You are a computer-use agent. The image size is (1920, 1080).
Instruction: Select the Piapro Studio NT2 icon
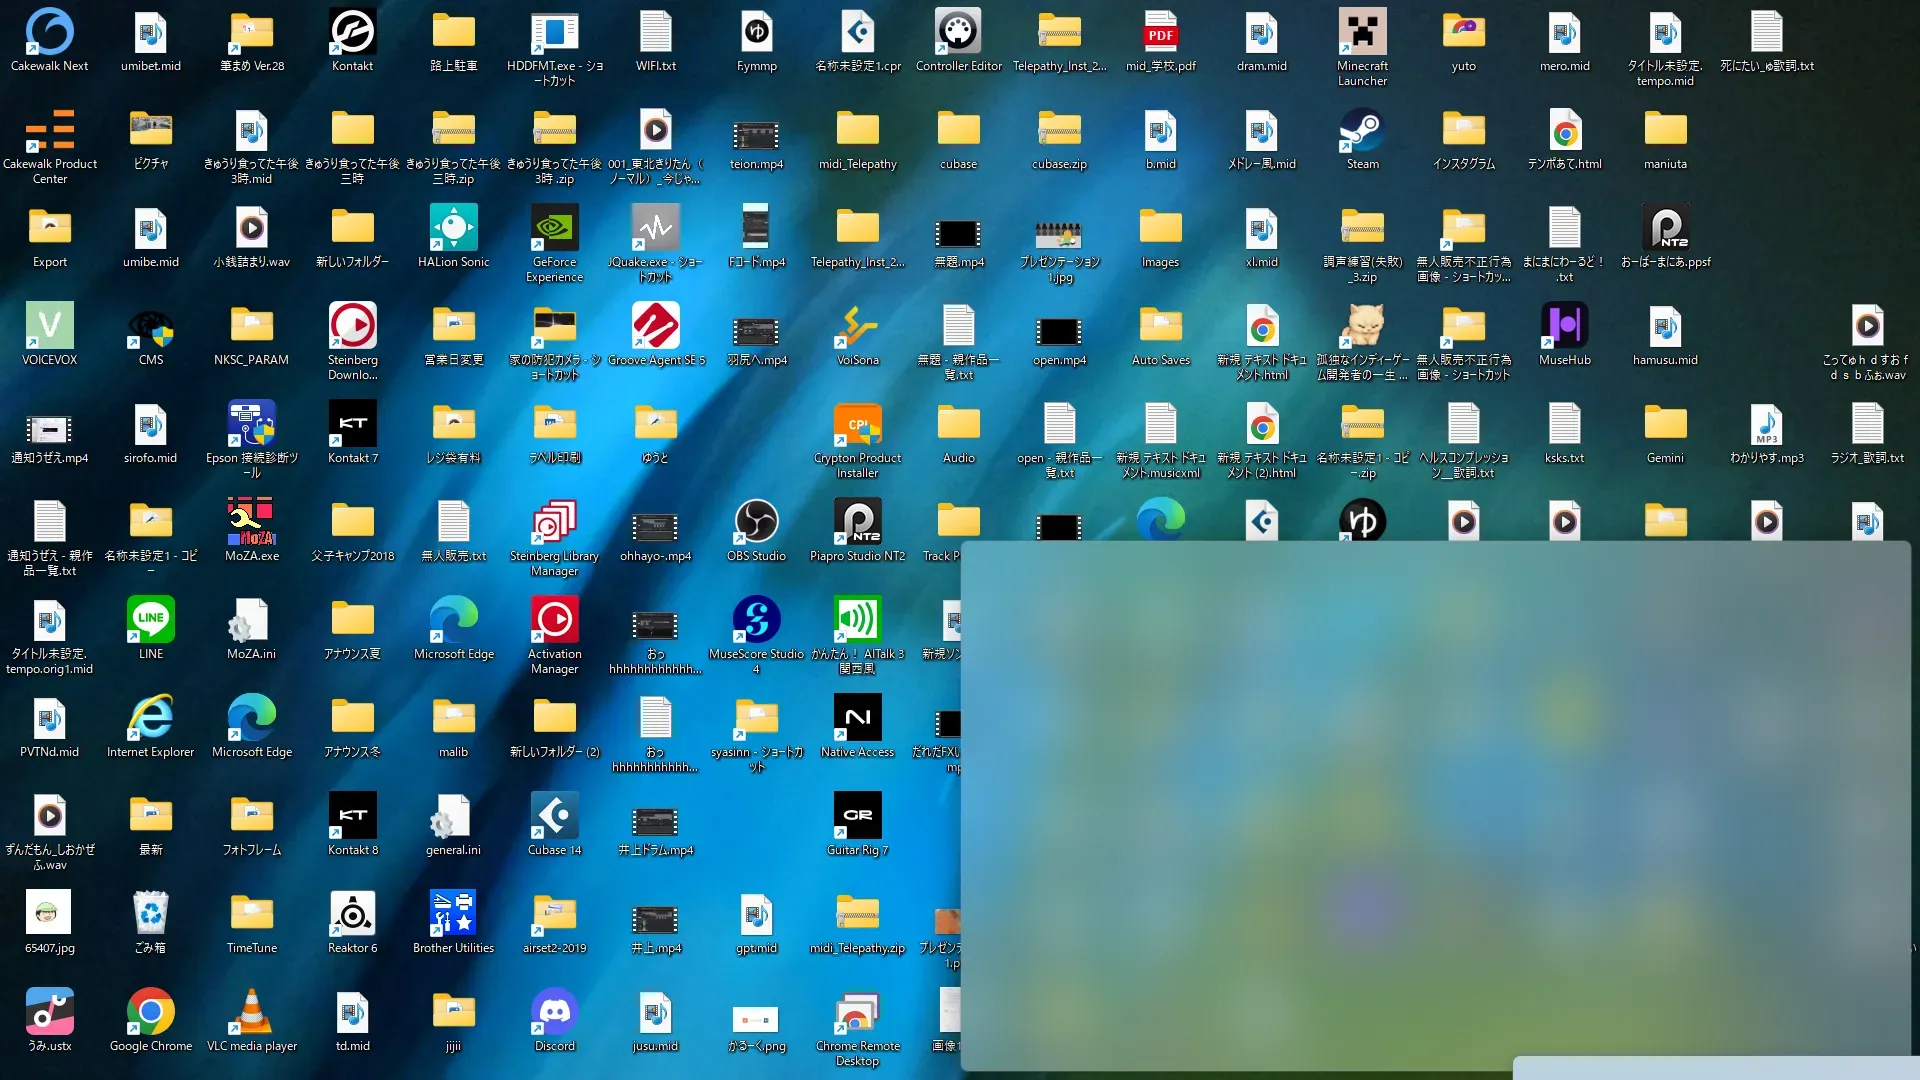[x=857, y=523]
